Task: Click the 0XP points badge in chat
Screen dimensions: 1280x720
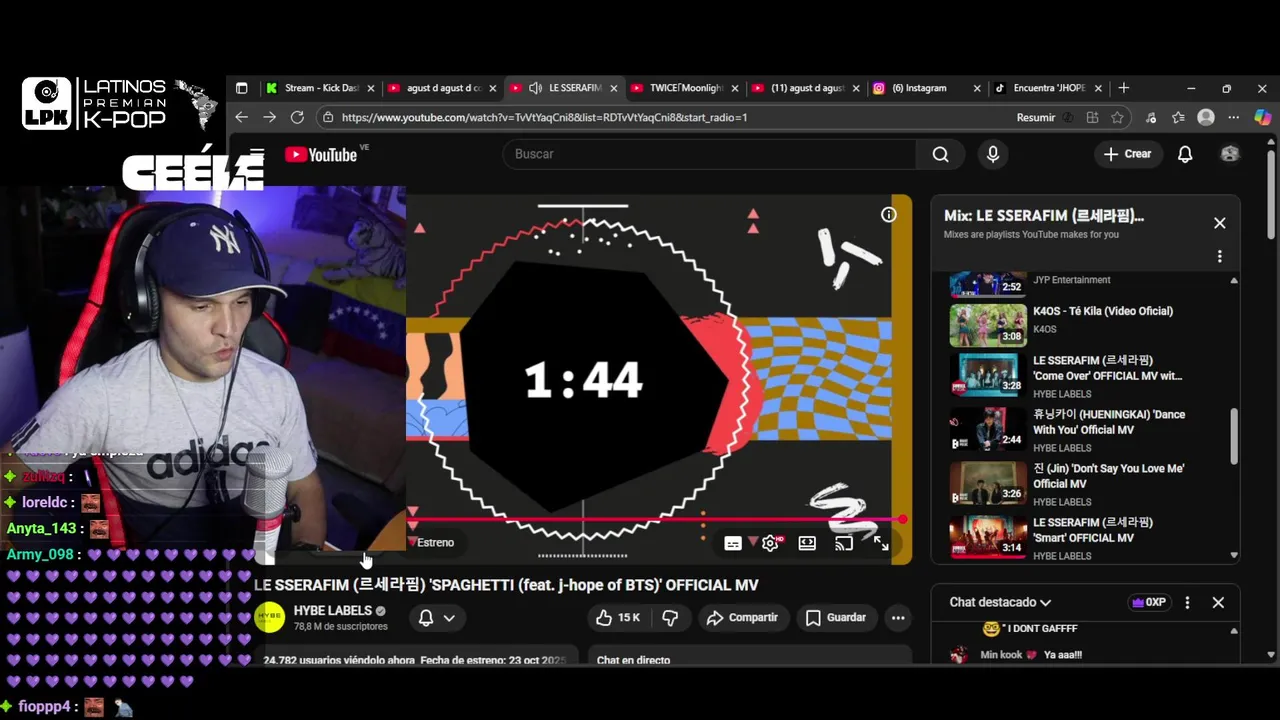Action: pyautogui.click(x=1148, y=603)
